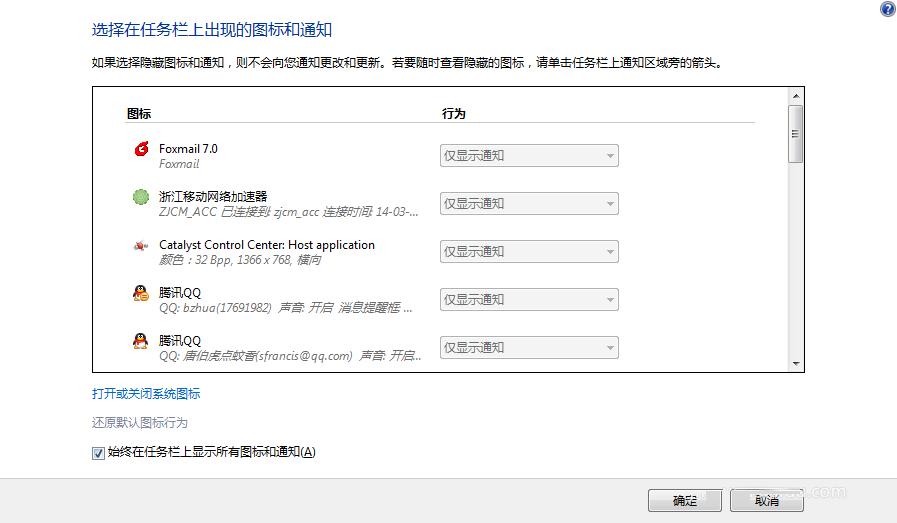This screenshot has height=523, width=897.
Task: Click the green 浙江移动网络加速器 icon
Action: (x=141, y=197)
